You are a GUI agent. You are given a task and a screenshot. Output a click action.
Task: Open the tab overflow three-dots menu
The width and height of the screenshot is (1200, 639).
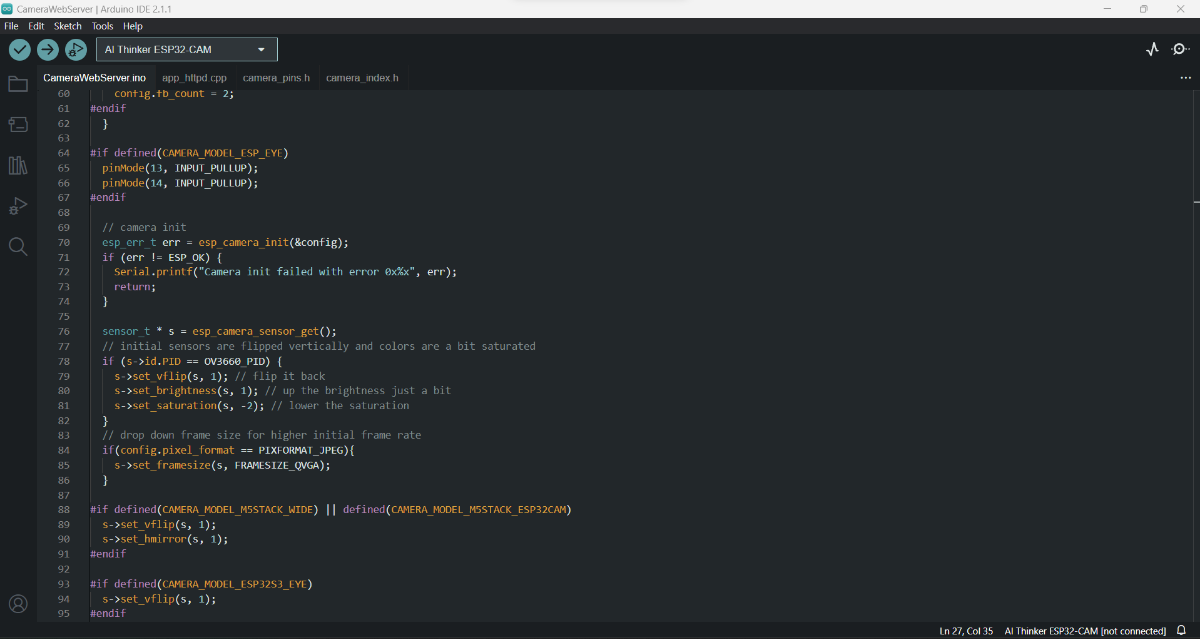pyautogui.click(x=1185, y=78)
